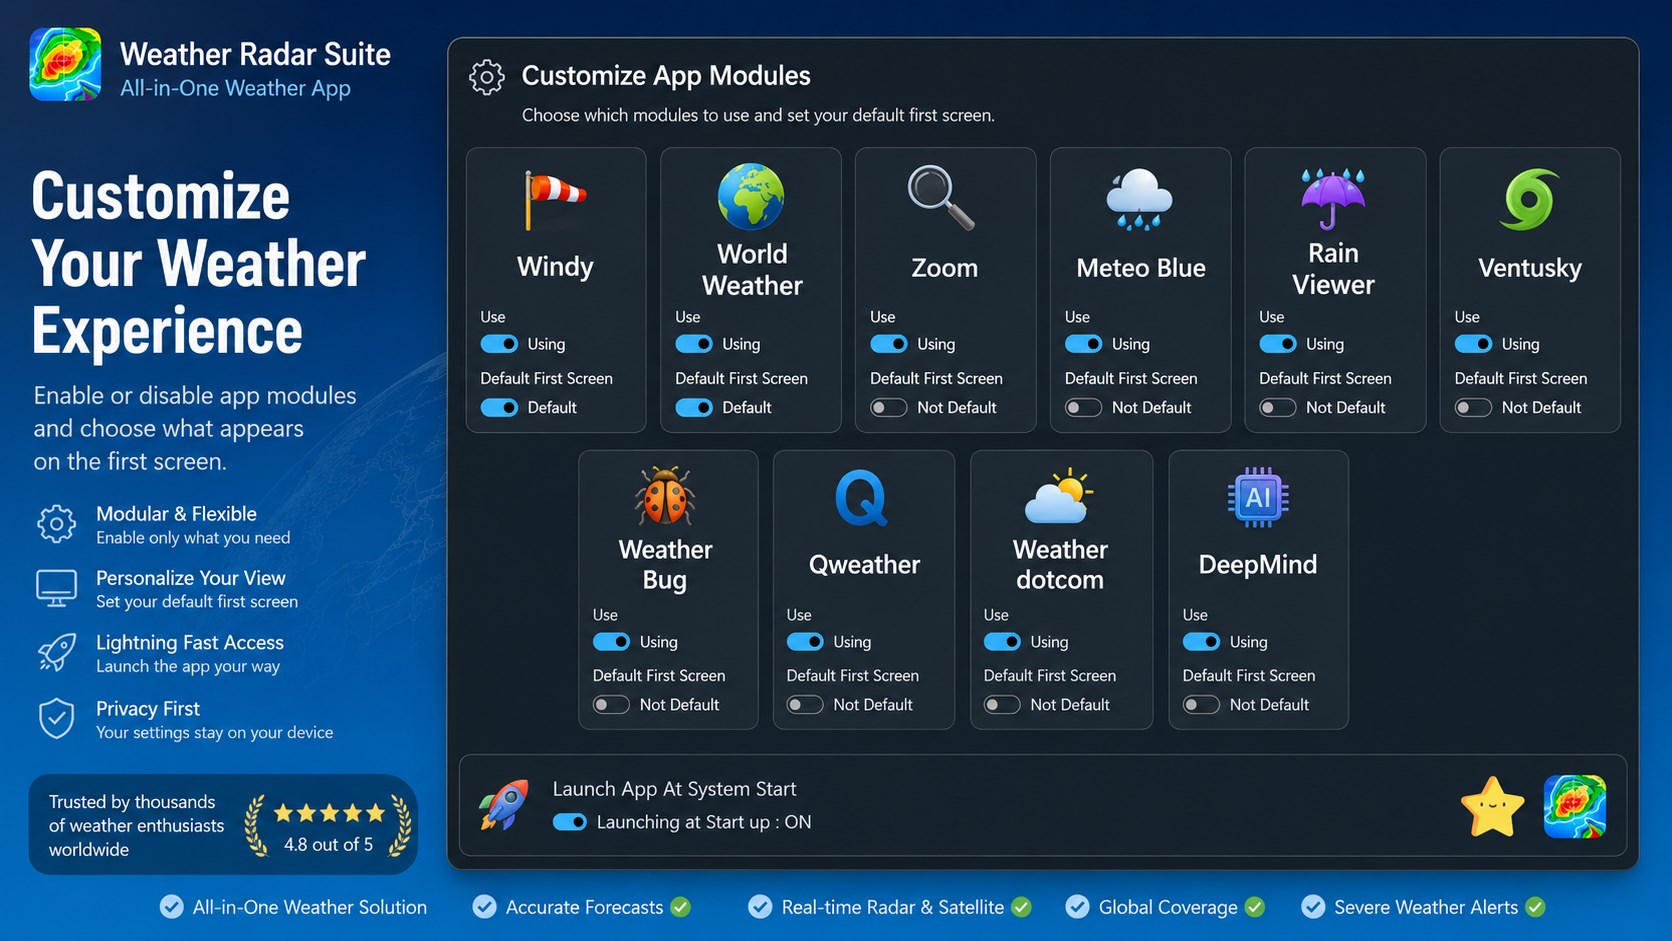Image resolution: width=1672 pixels, height=941 pixels.
Task: Click the Zoom magnifying glass icon
Action: pos(940,198)
